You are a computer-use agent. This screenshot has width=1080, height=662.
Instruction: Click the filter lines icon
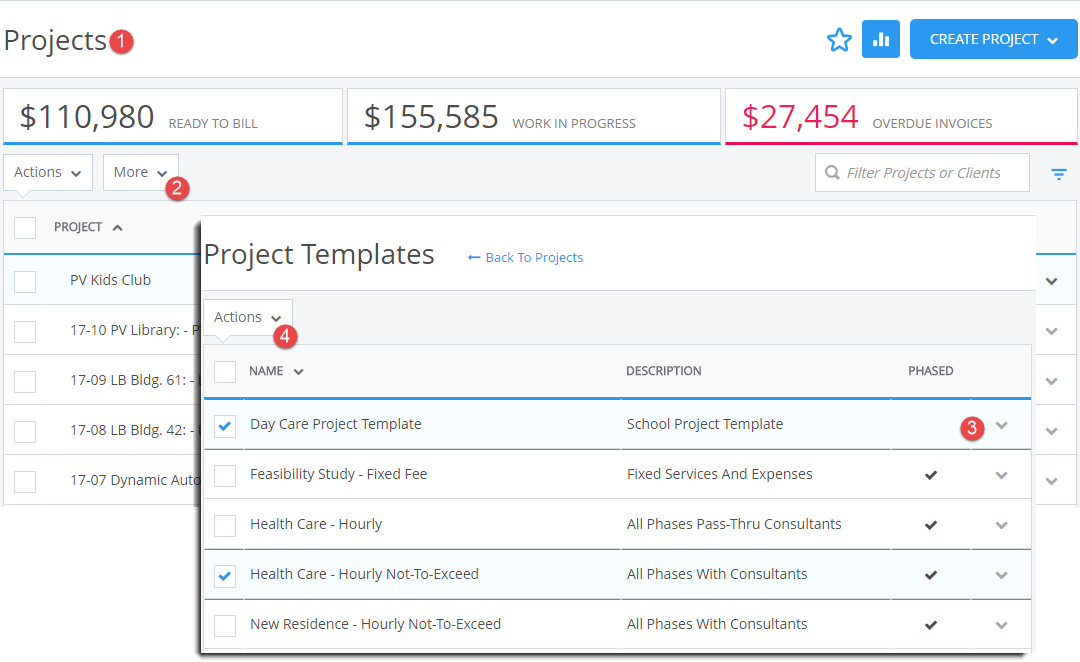1059,174
